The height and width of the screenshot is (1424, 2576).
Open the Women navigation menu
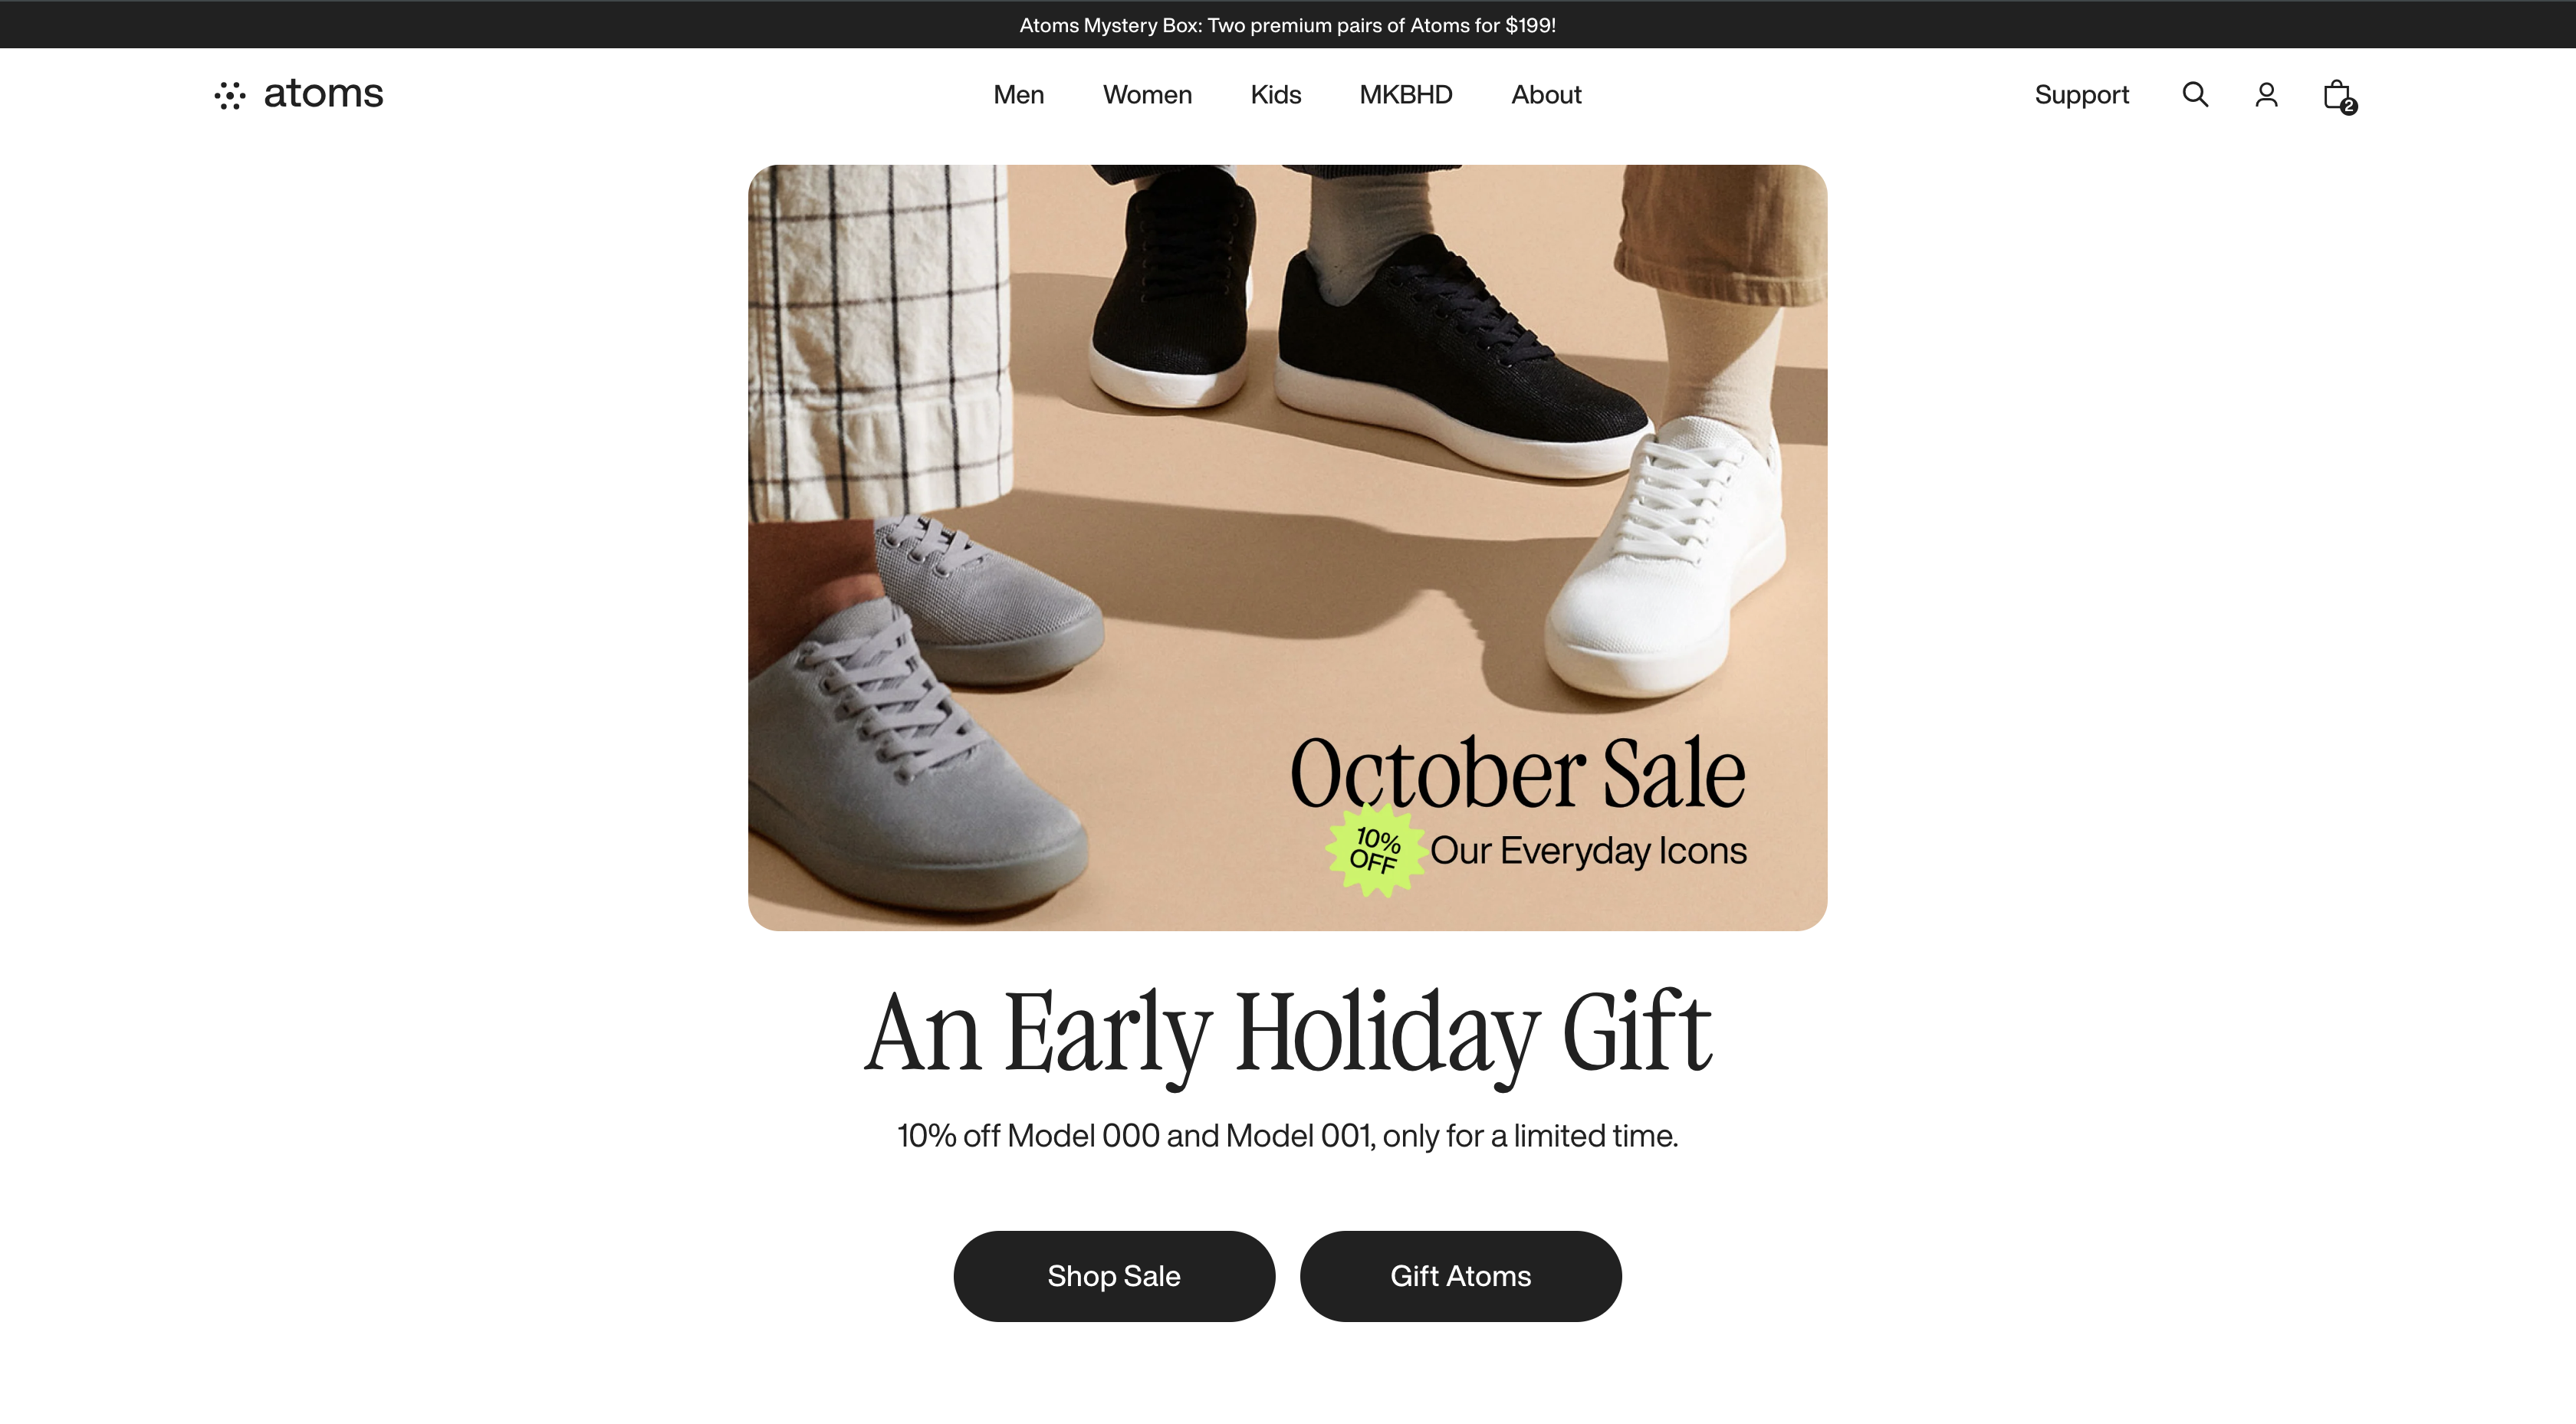[1147, 95]
